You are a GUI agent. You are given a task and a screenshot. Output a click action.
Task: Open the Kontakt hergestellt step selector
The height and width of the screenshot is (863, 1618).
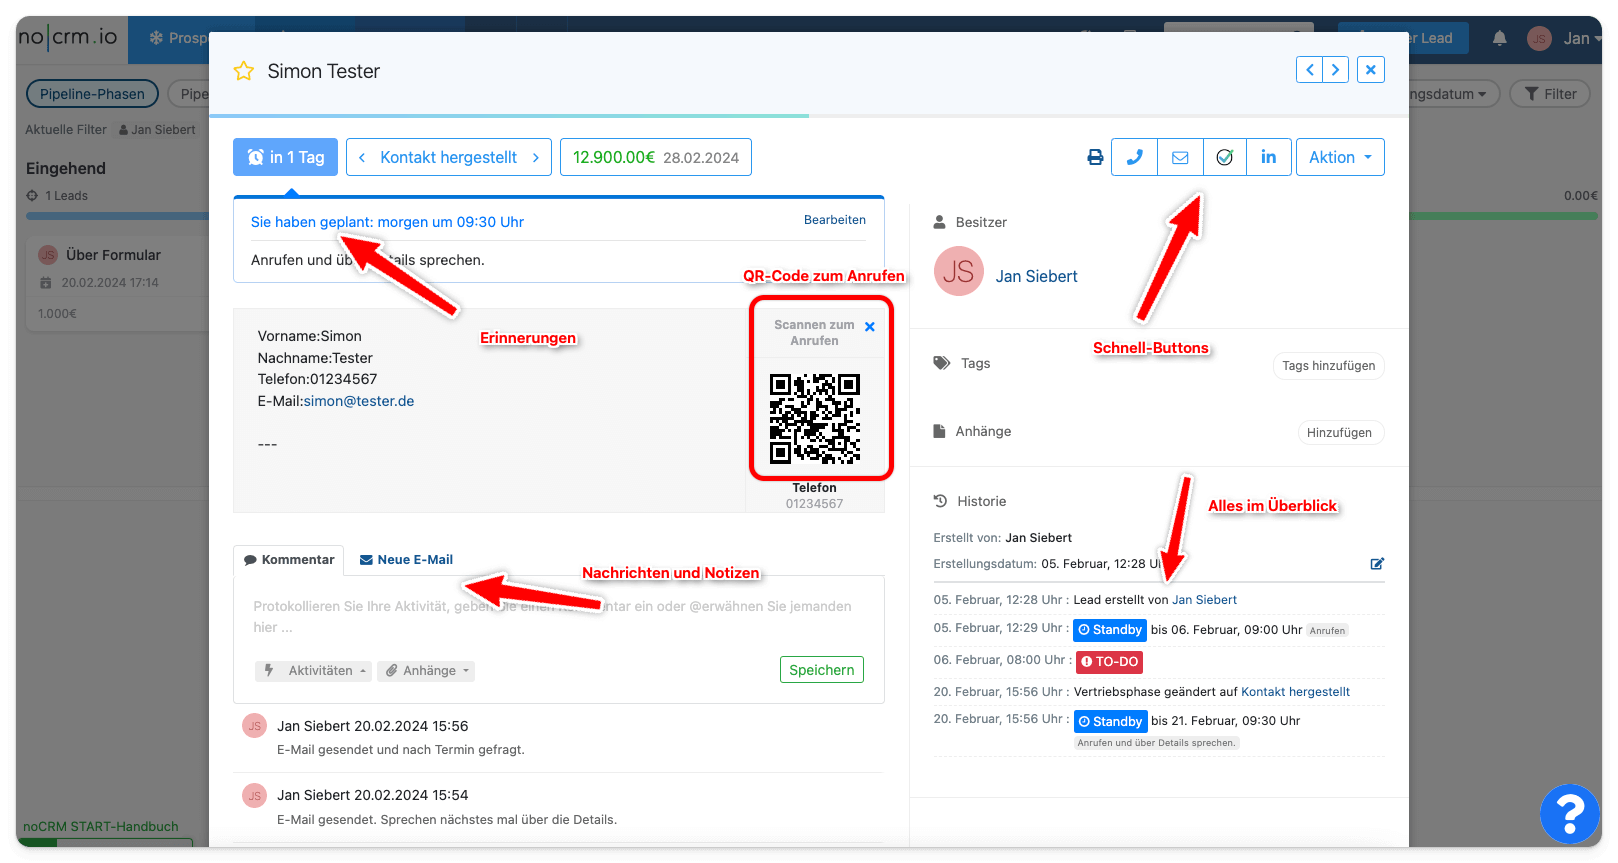448,157
